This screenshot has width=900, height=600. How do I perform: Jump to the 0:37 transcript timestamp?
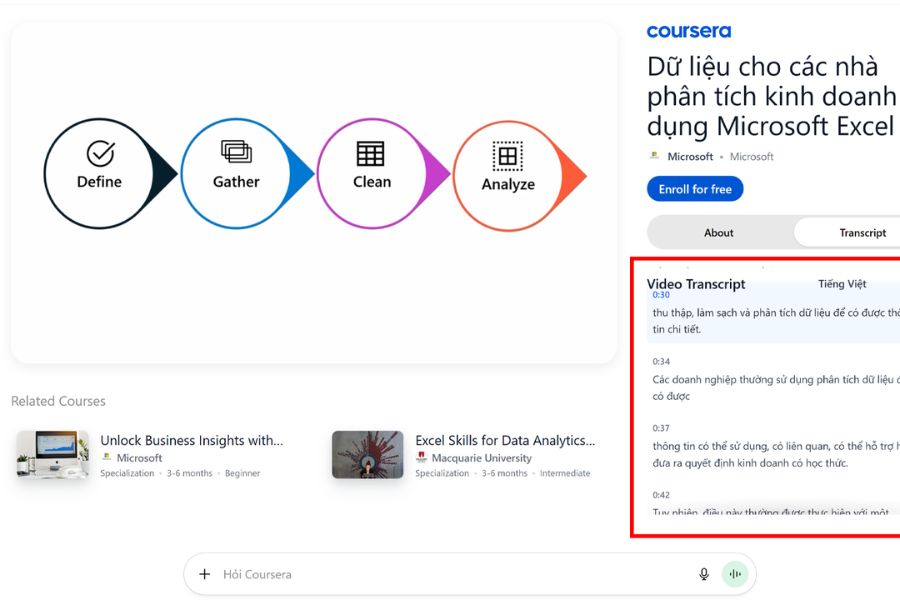click(661, 428)
